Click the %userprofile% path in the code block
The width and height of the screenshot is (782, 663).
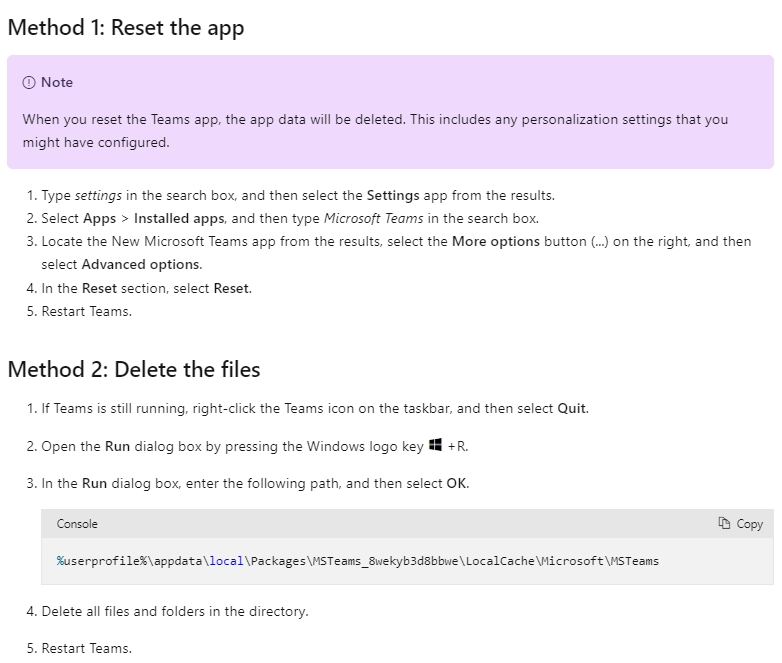point(357,561)
